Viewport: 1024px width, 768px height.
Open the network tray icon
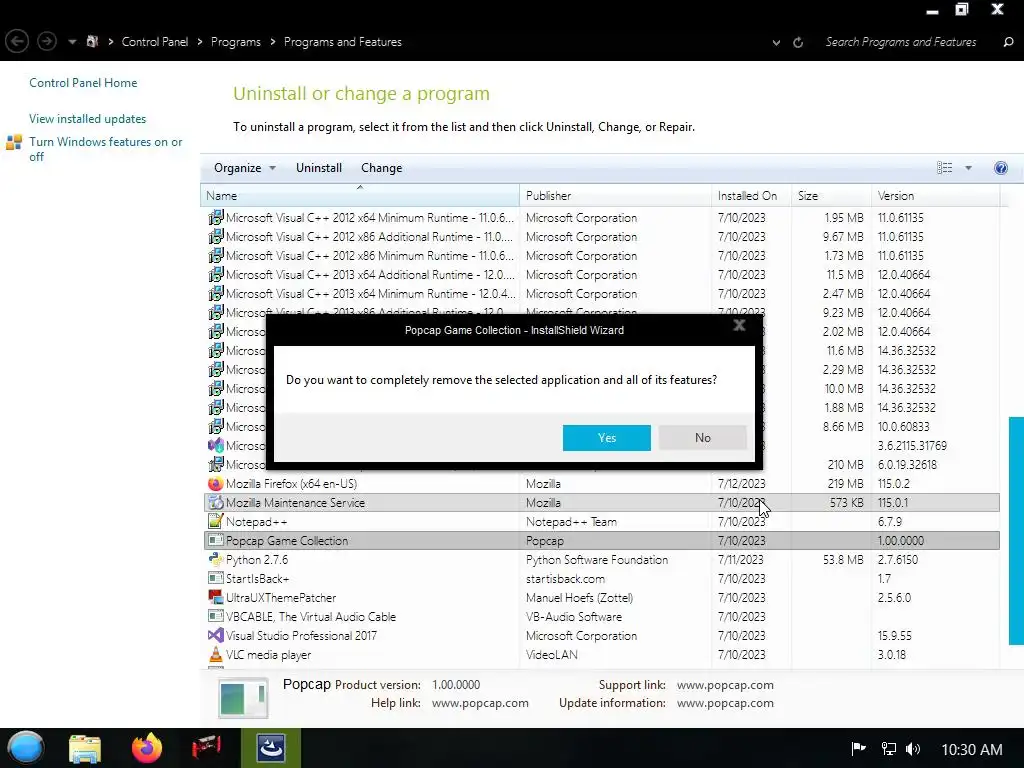[889, 749]
